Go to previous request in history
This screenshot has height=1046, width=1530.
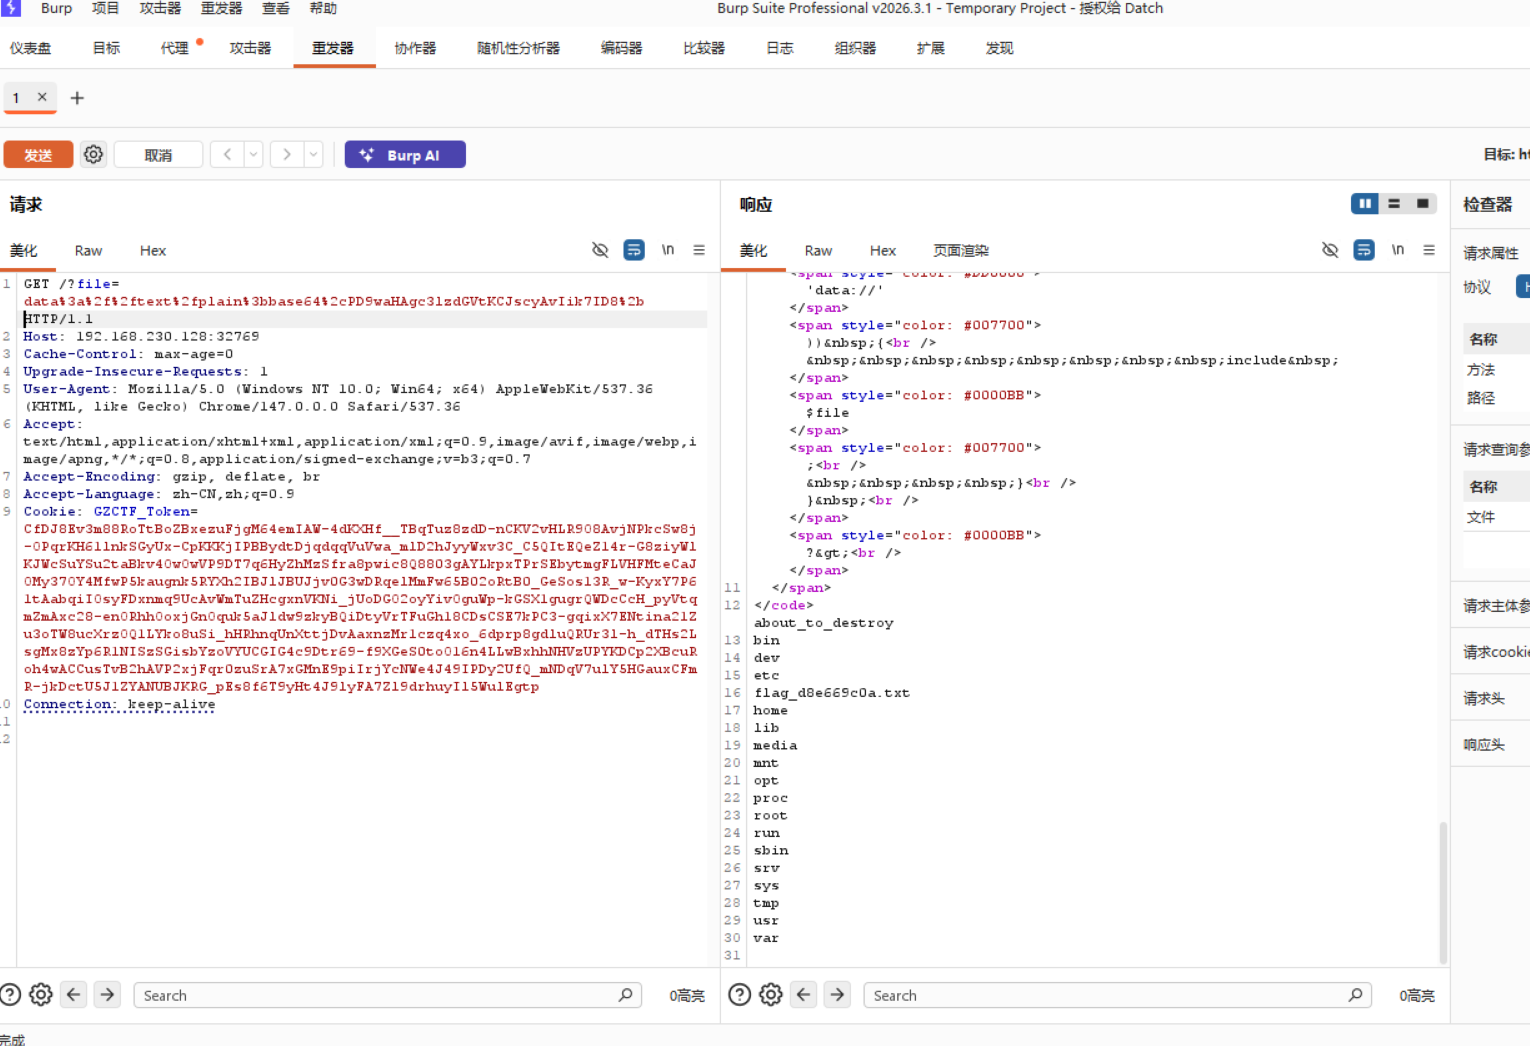pyautogui.click(x=228, y=155)
